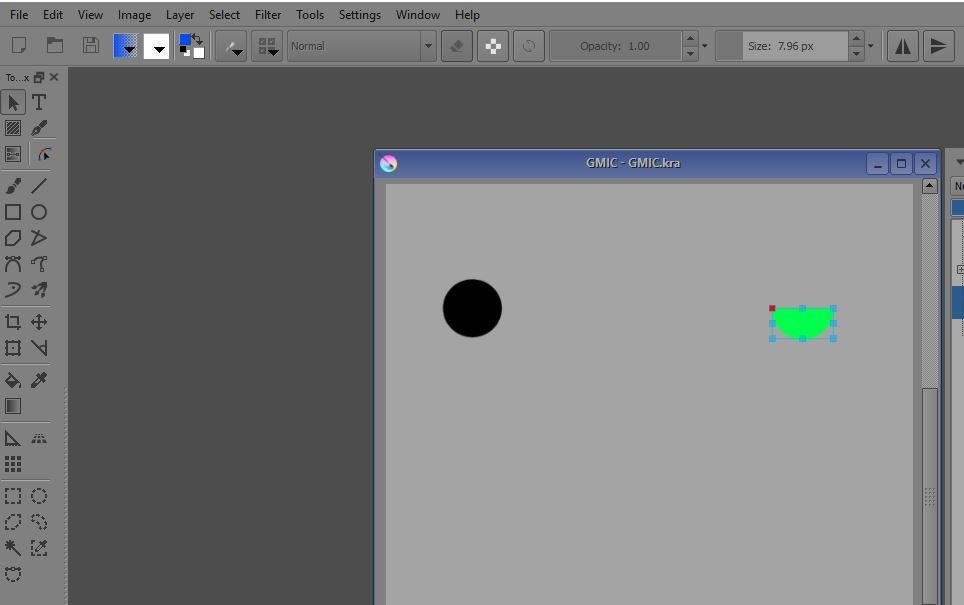Select the Perspective Grid tool
Screen dimensions: 964x605
(x=39, y=438)
